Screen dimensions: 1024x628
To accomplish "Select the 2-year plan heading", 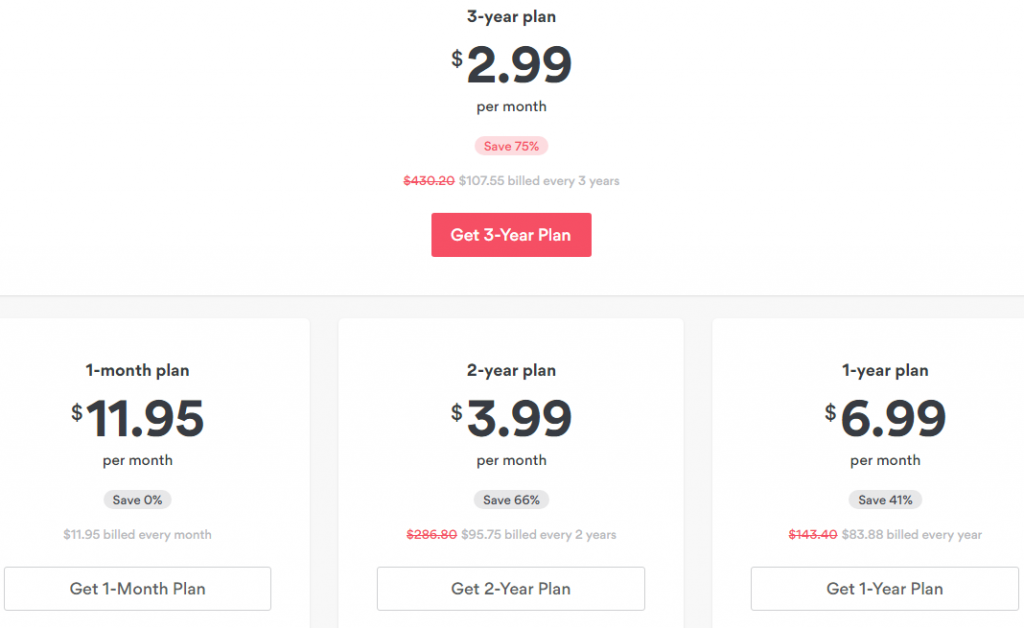I will coord(511,370).
